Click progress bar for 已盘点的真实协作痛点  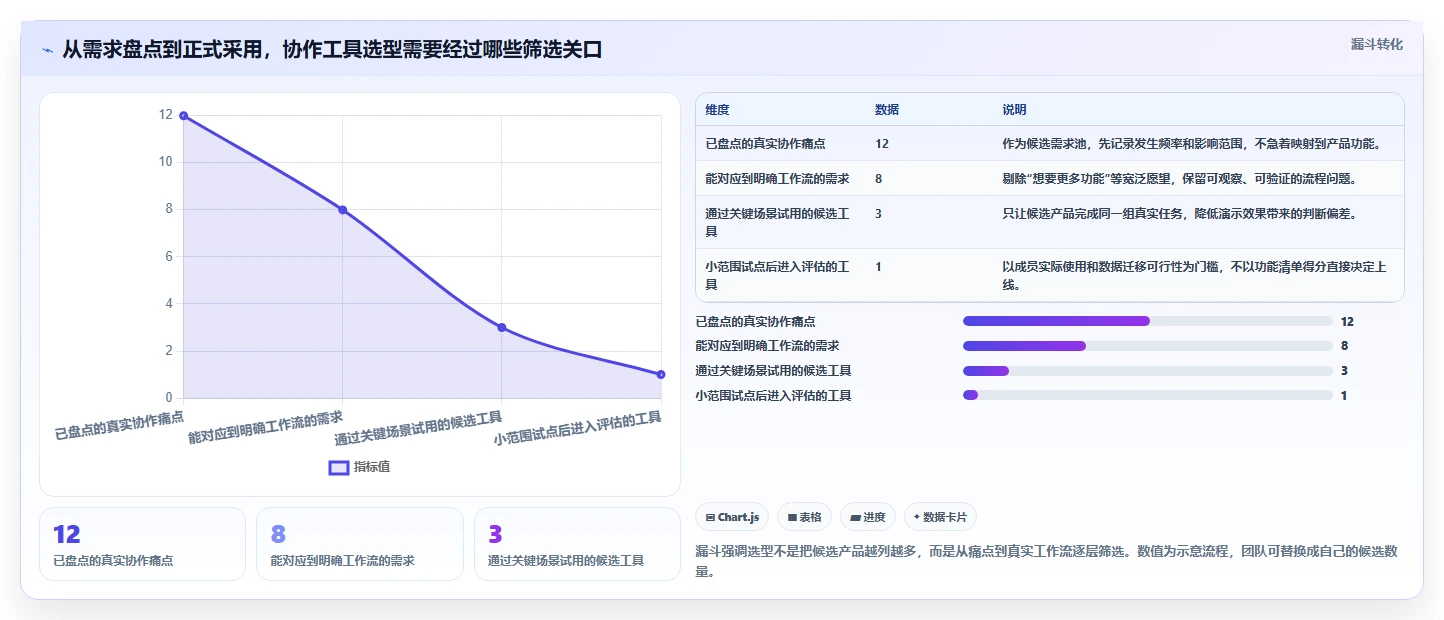pos(1147,321)
